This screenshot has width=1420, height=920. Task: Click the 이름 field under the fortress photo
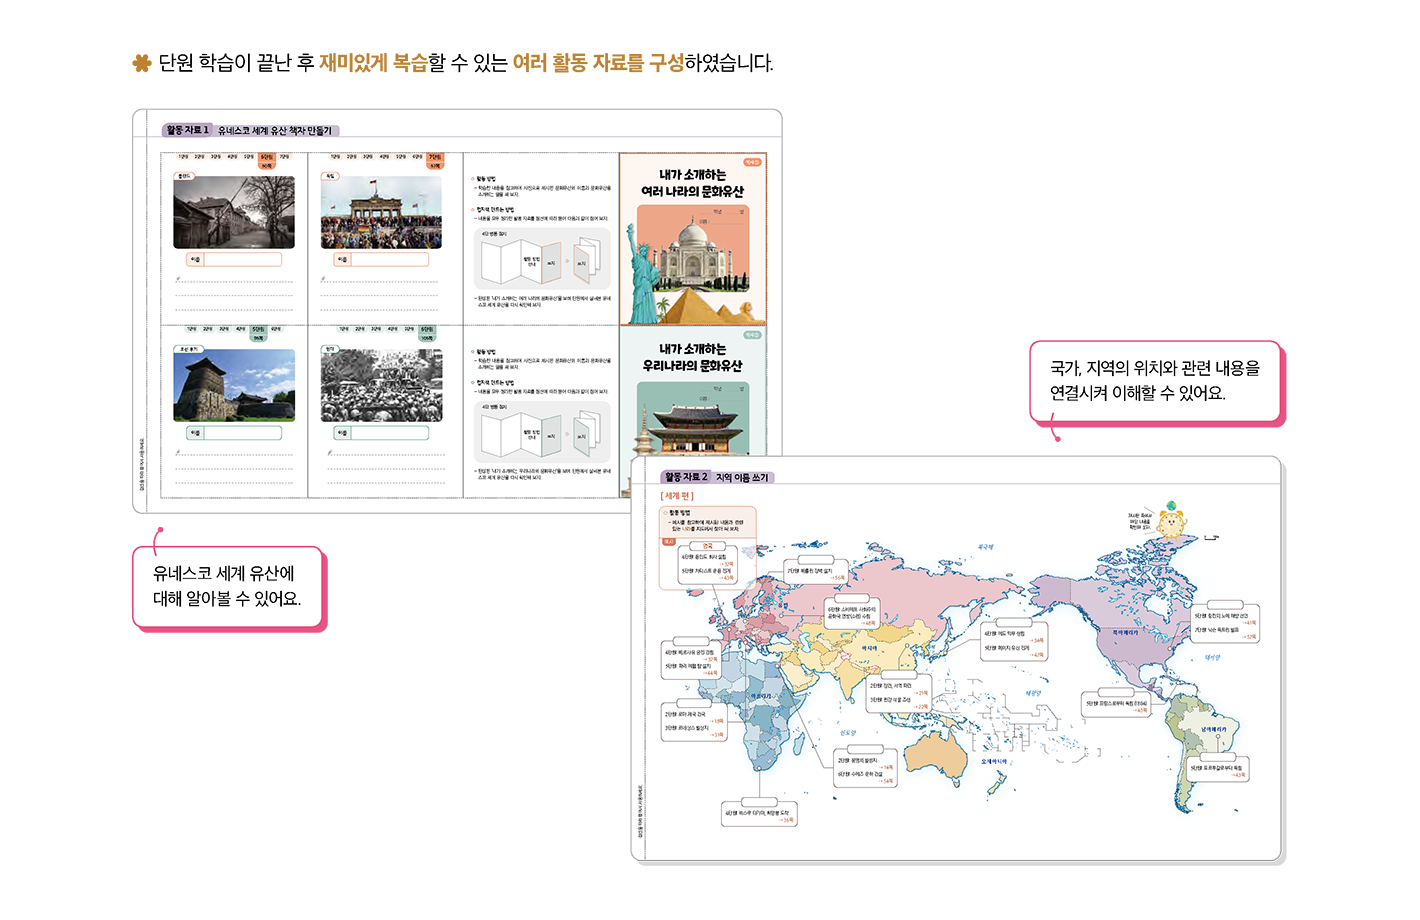(x=234, y=433)
